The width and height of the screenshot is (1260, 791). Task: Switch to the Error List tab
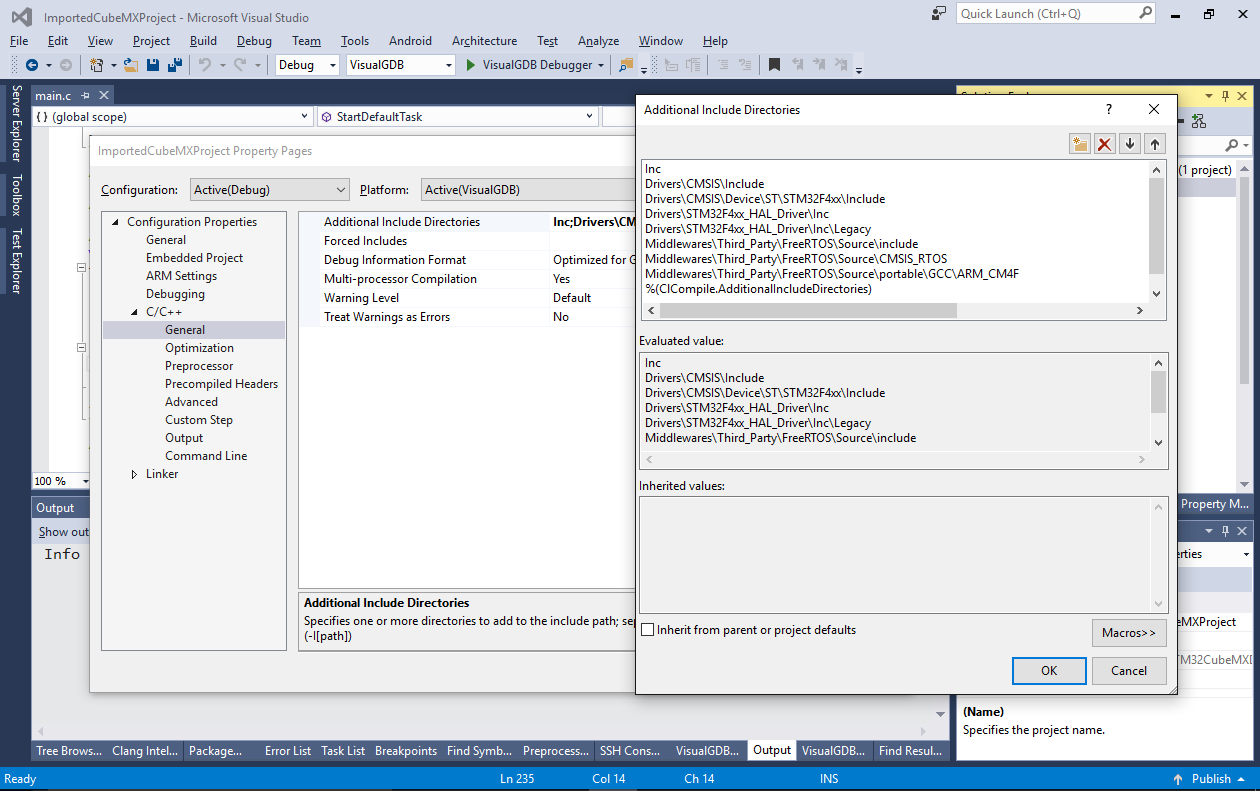pyautogui.click(x=288, y=751)
